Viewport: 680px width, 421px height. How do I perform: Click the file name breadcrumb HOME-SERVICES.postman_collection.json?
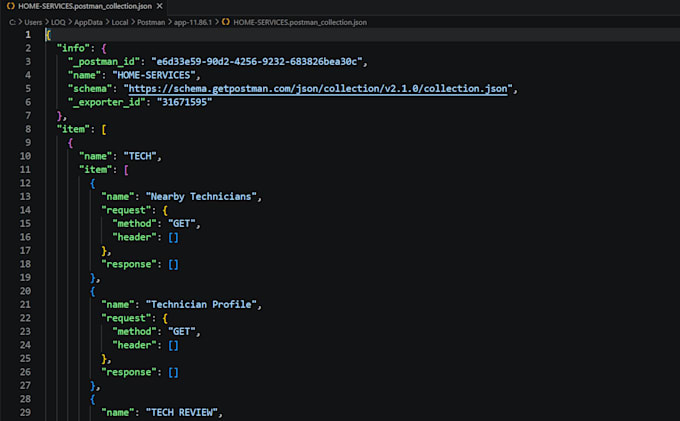[300, 22]
